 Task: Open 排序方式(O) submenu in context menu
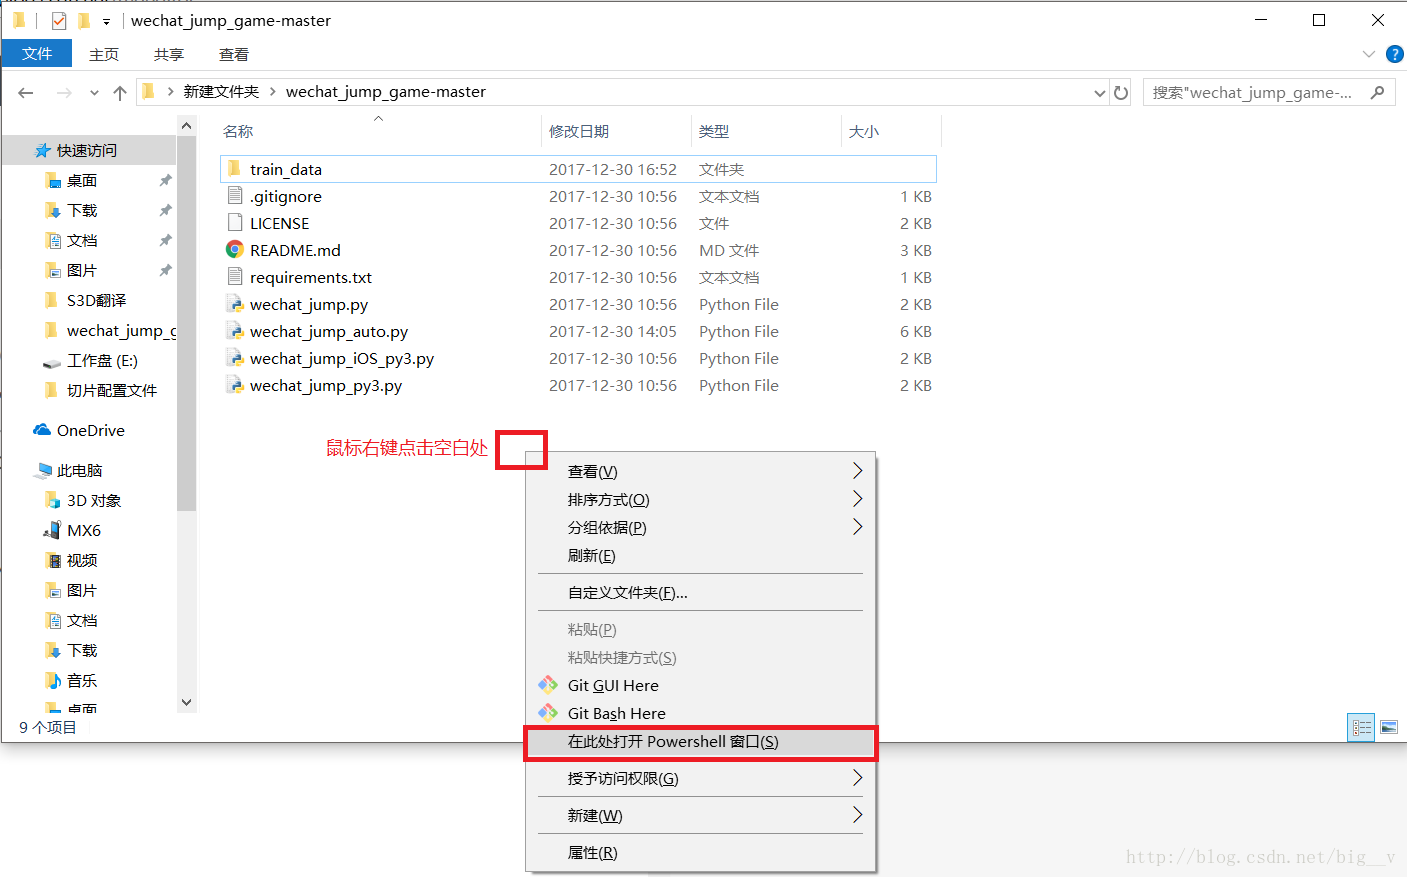(x=700, y=499)
